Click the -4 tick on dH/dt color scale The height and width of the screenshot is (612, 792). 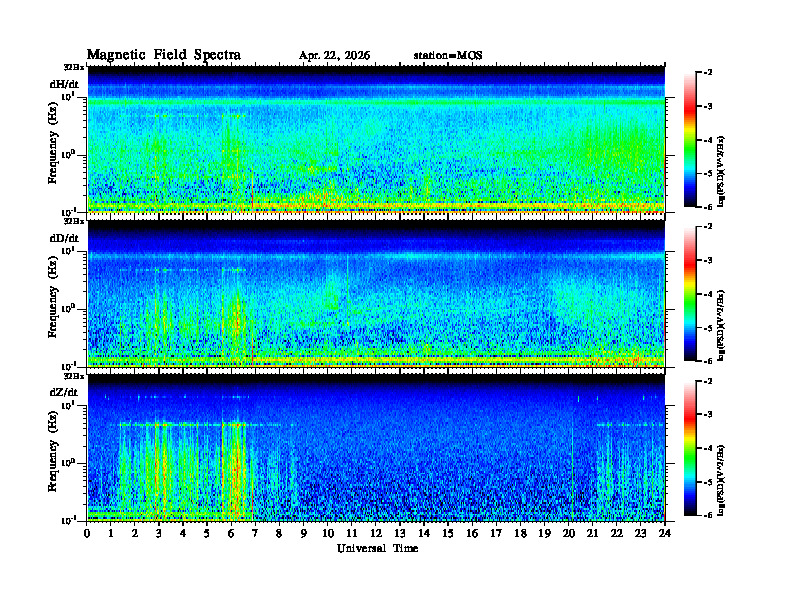(x=709, y=140)
